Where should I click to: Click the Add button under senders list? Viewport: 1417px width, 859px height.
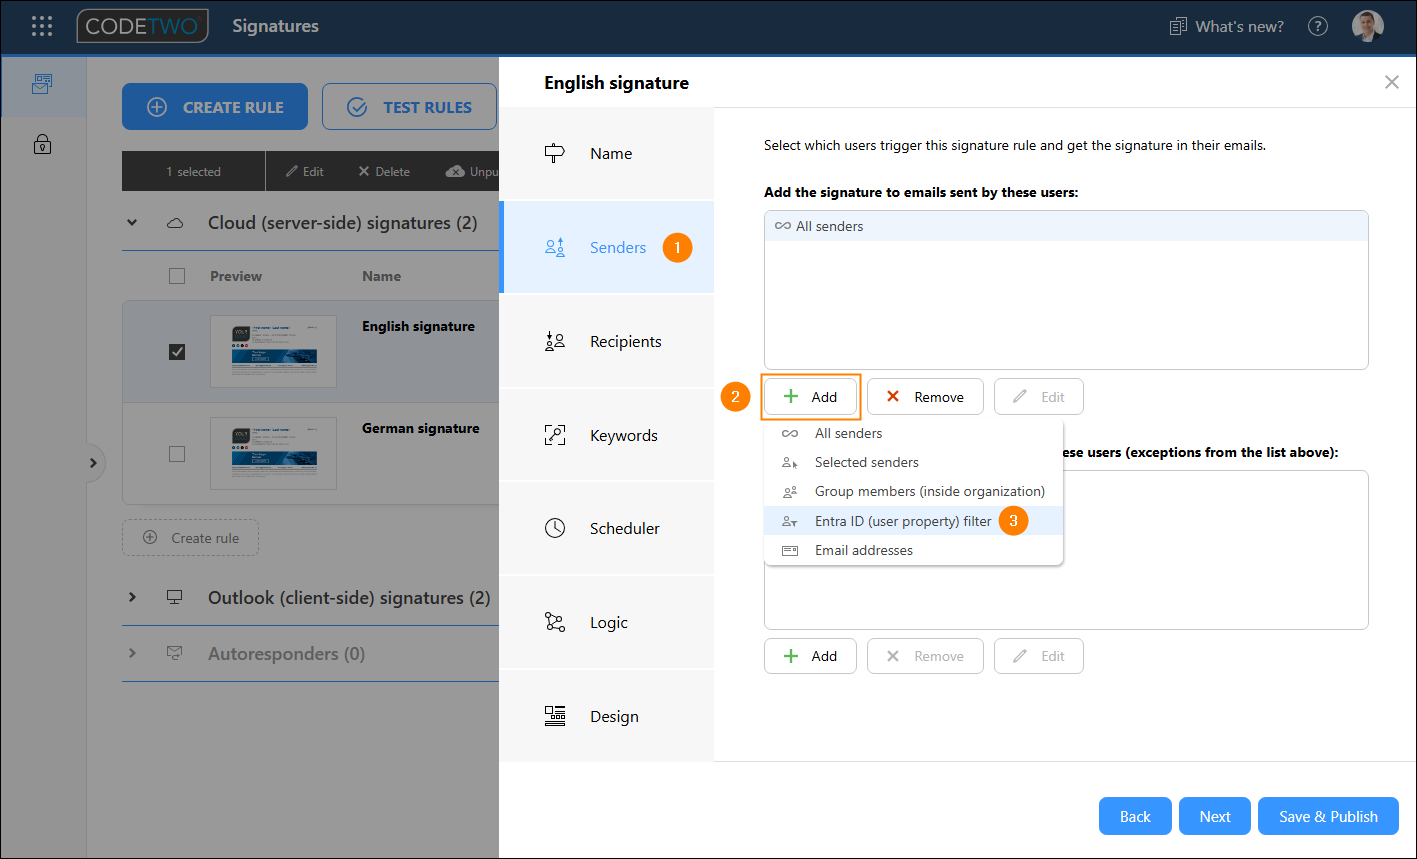pos(810,397)
